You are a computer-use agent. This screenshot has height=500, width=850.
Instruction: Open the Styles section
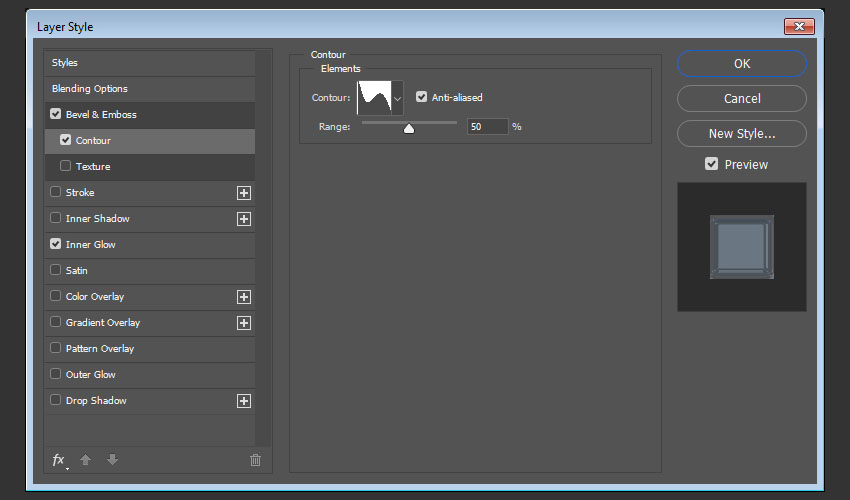(x=65, y=63)
